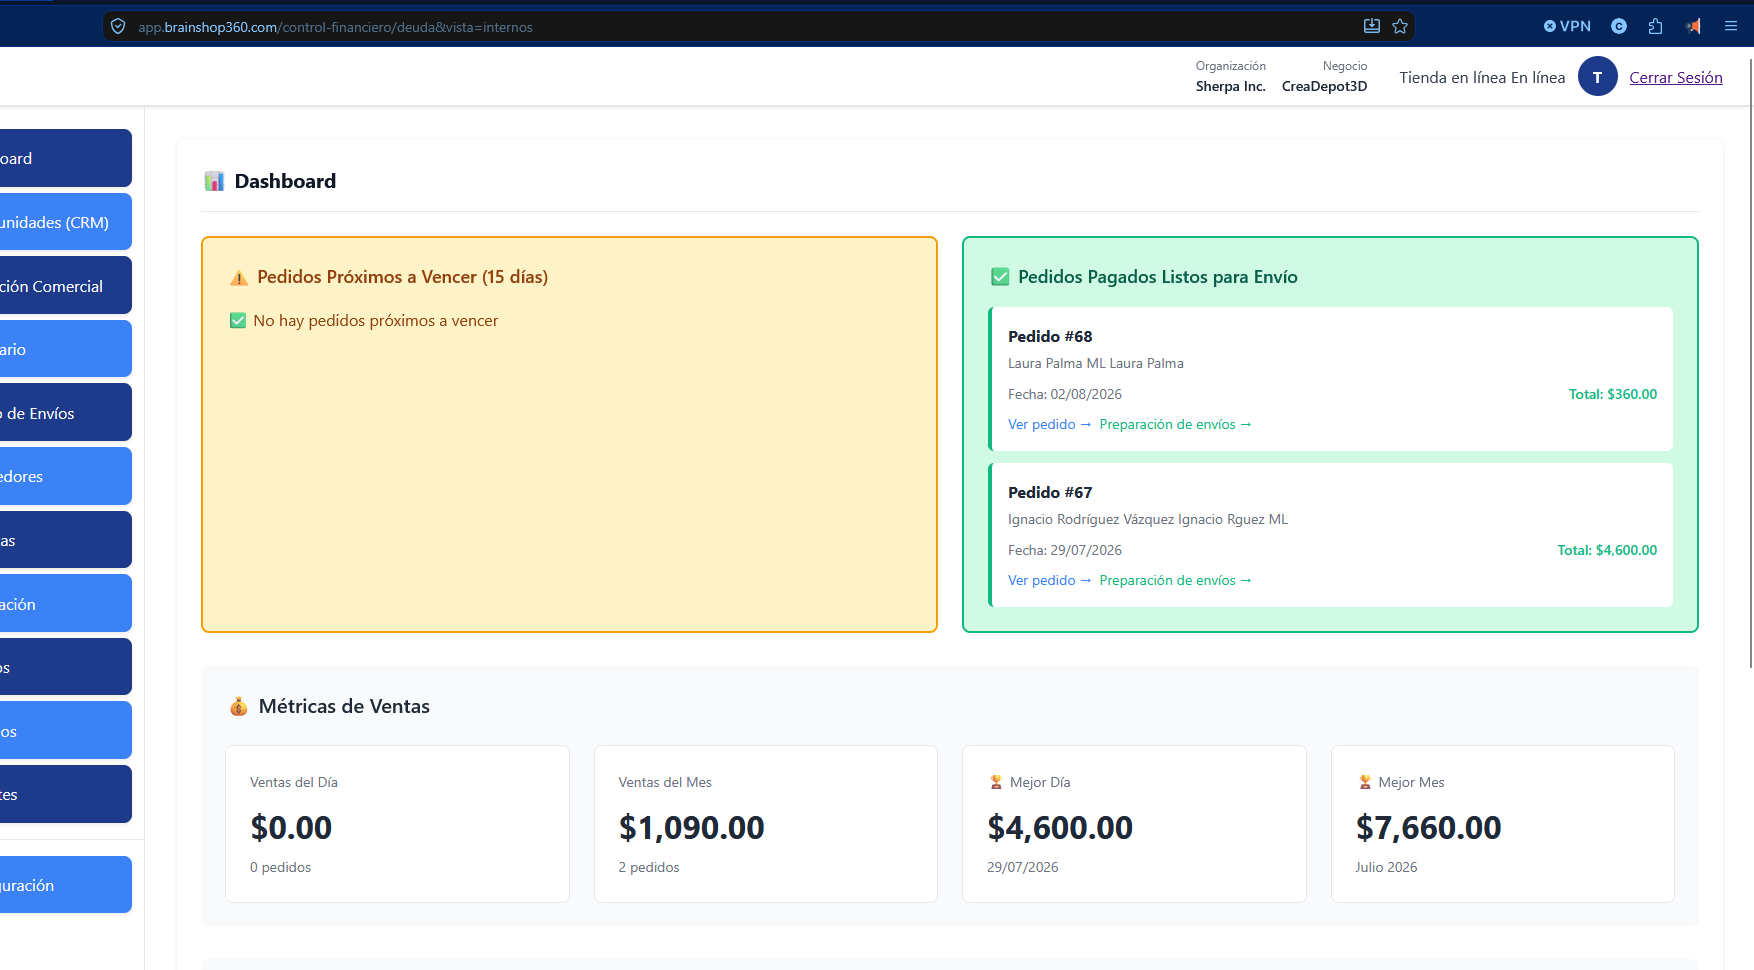This screenshot has width=1754, height=970.
Task: Open the configuration sidebar item at bottom
Action: pyautogui.click(x=66, y=885)
